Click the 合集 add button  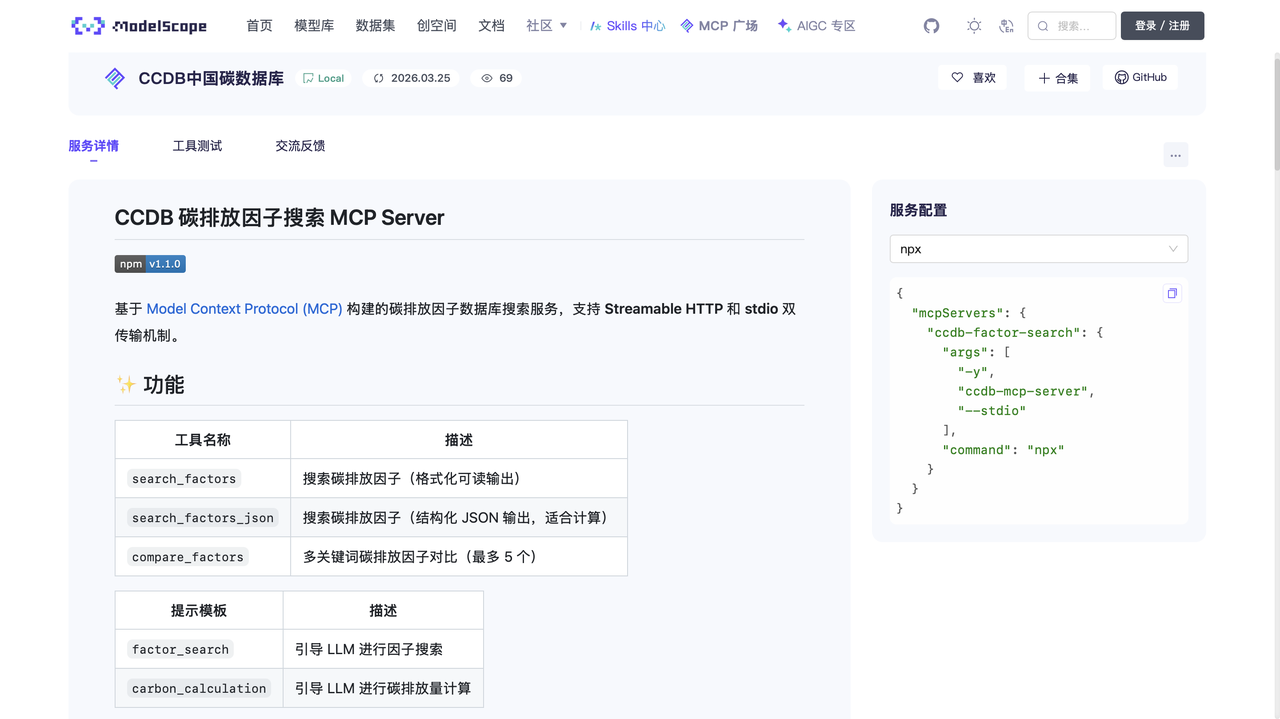[1057, 77]
